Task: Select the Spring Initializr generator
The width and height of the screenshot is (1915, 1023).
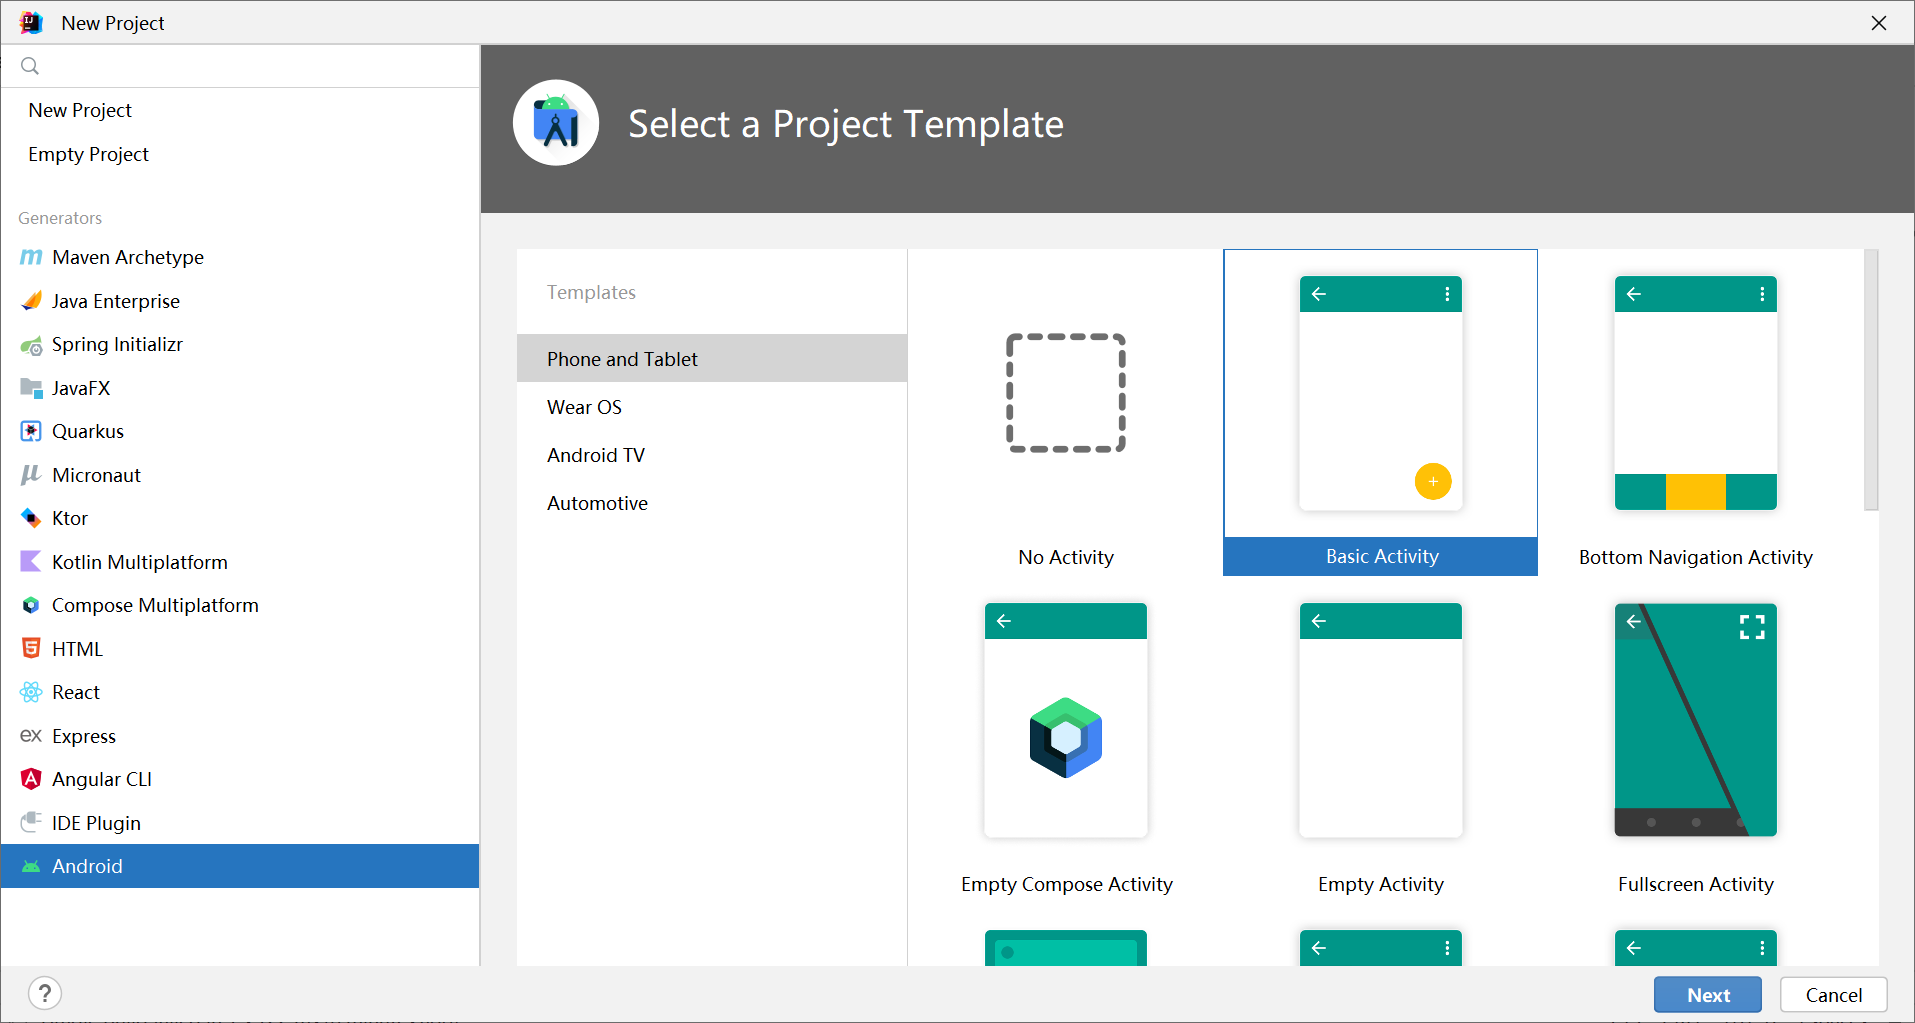Action: (240, 345)
